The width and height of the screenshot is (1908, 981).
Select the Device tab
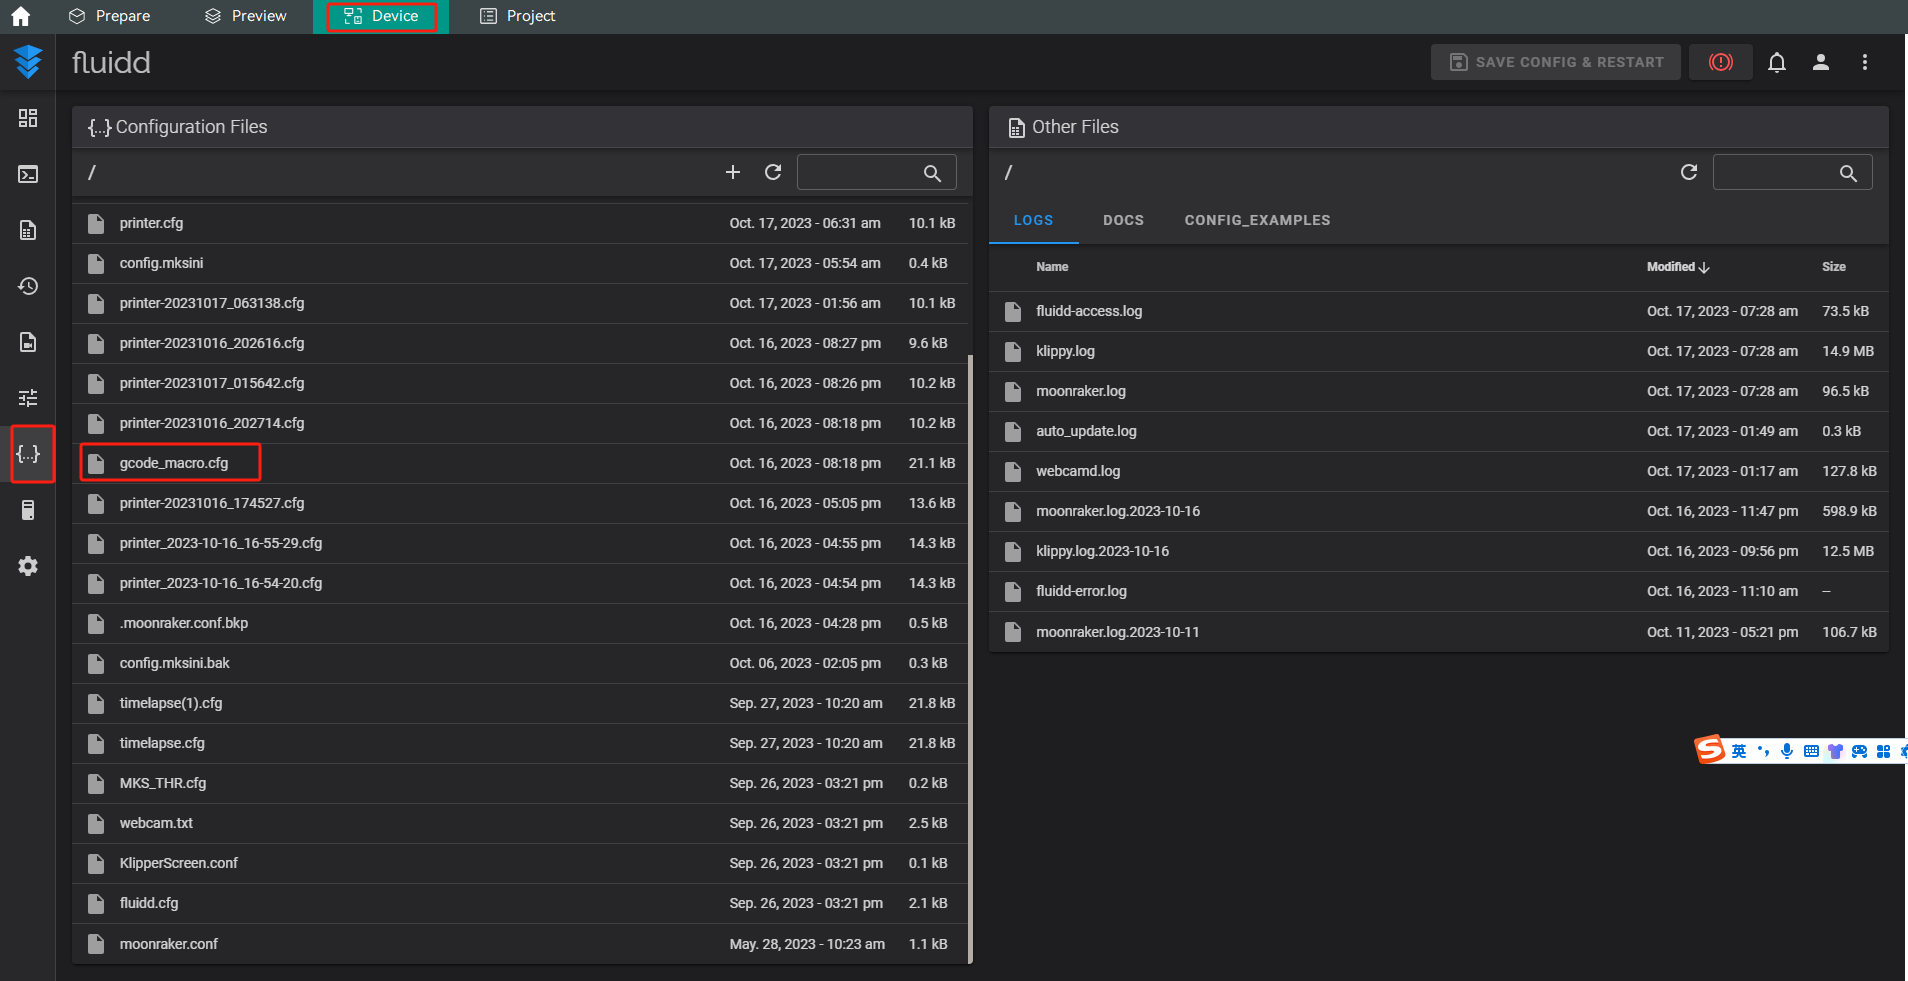coord(381,16)
